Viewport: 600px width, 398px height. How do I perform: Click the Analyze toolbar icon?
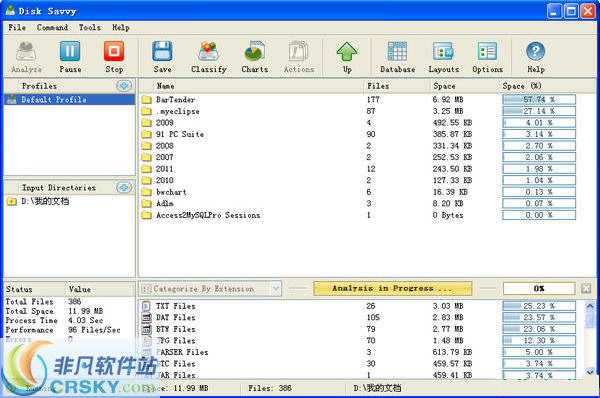26,57
